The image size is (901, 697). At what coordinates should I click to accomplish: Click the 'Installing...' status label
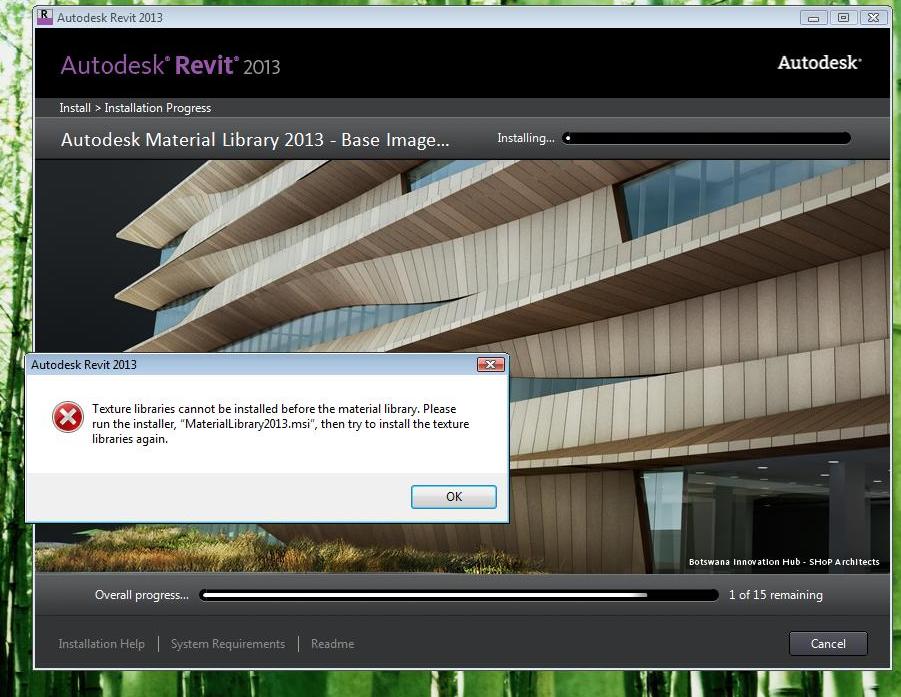[525, 138]
